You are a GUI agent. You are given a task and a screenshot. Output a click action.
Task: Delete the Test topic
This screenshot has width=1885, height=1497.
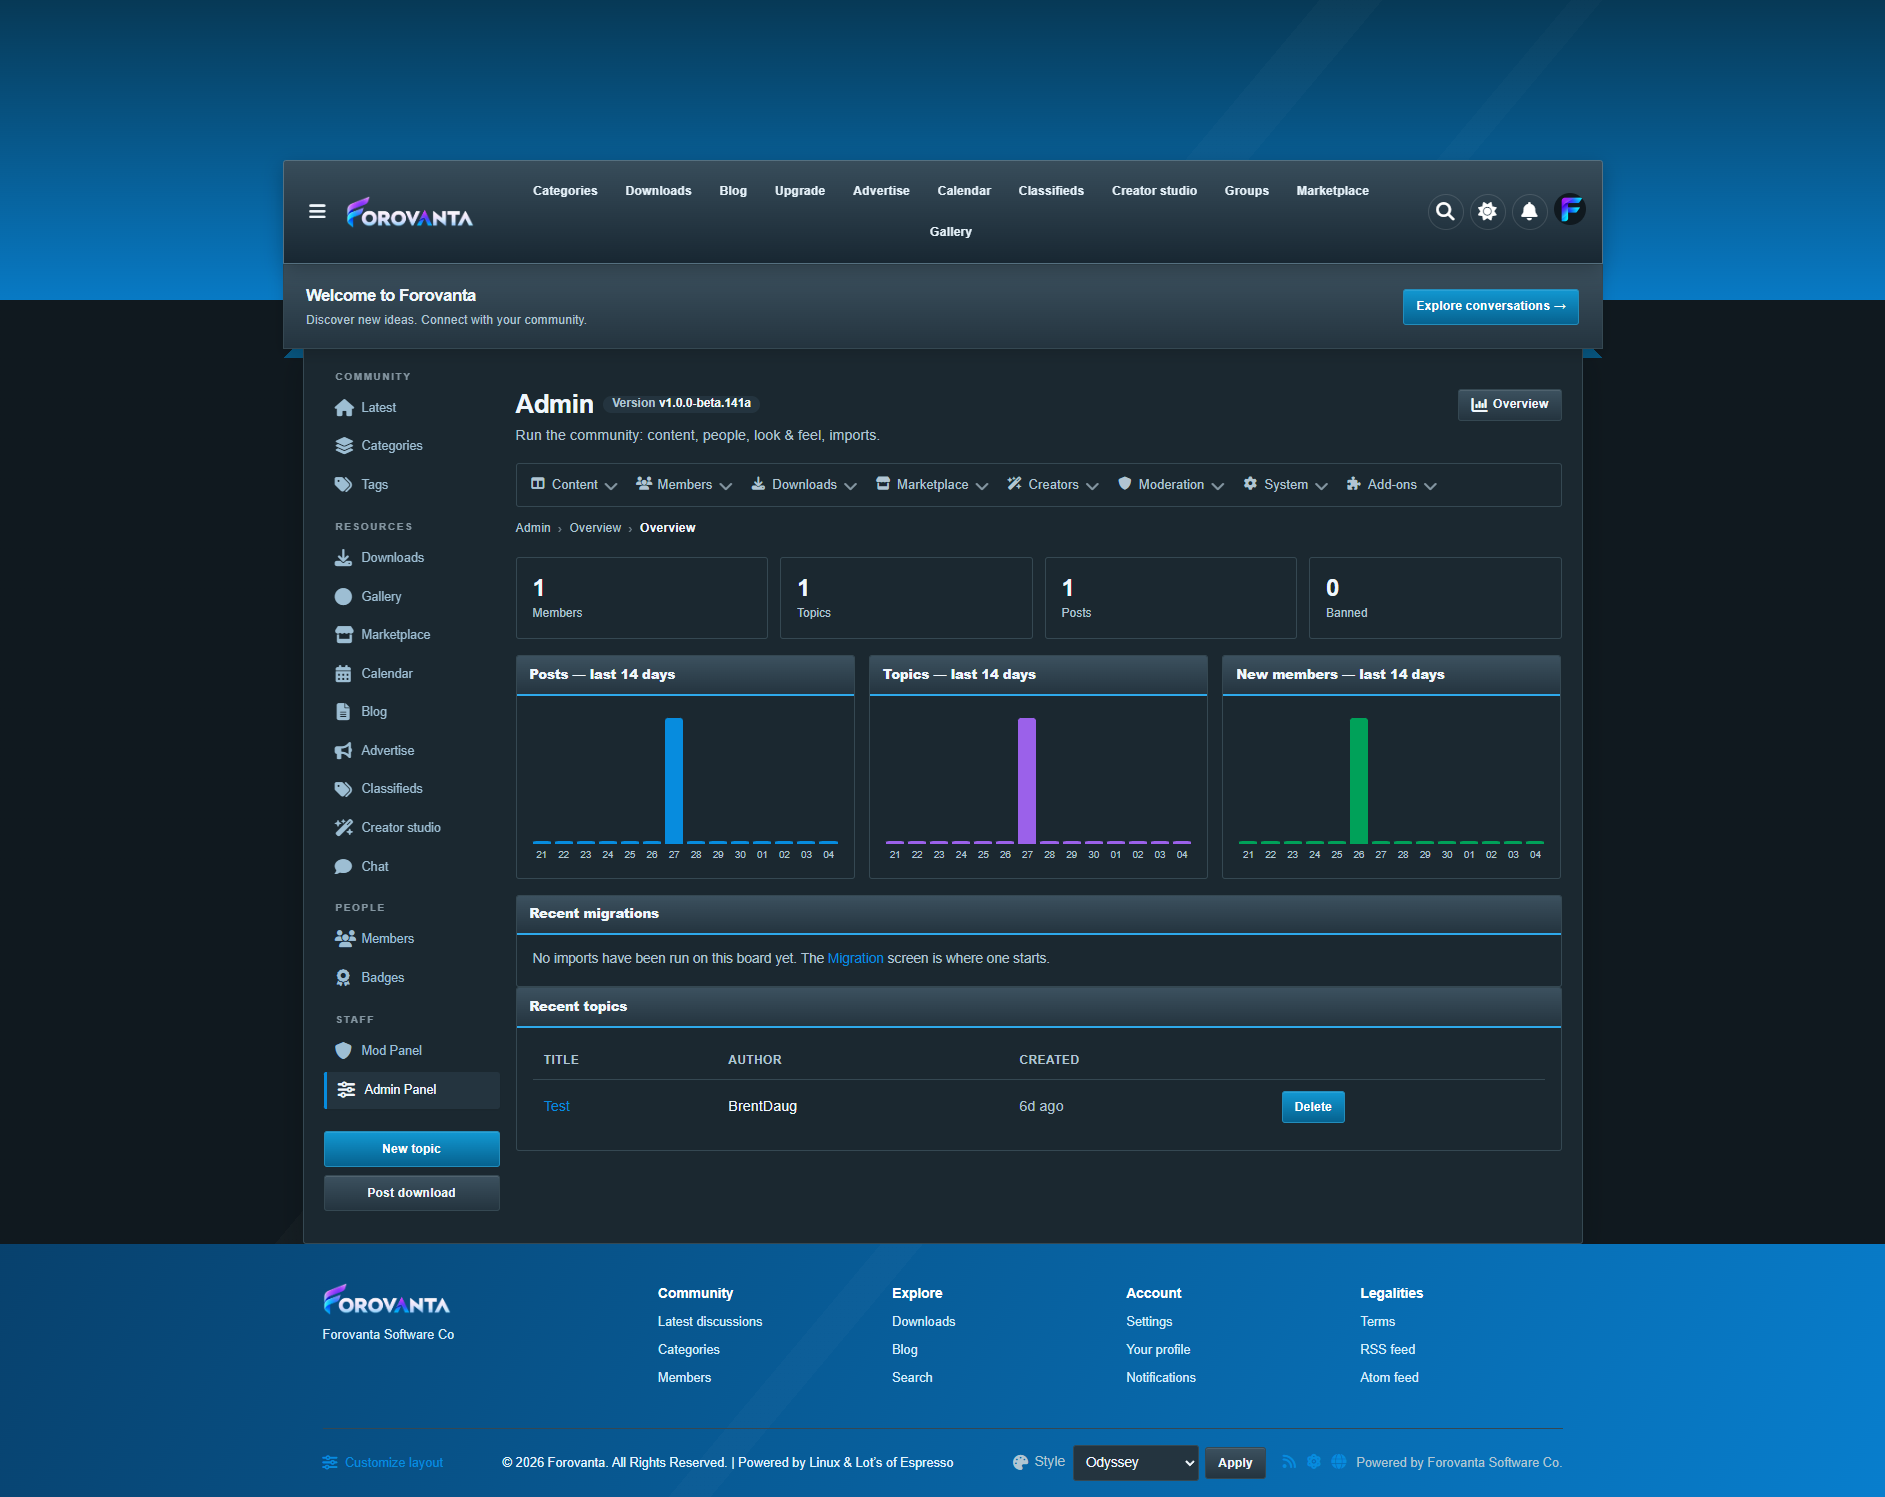[1313, 1107]
